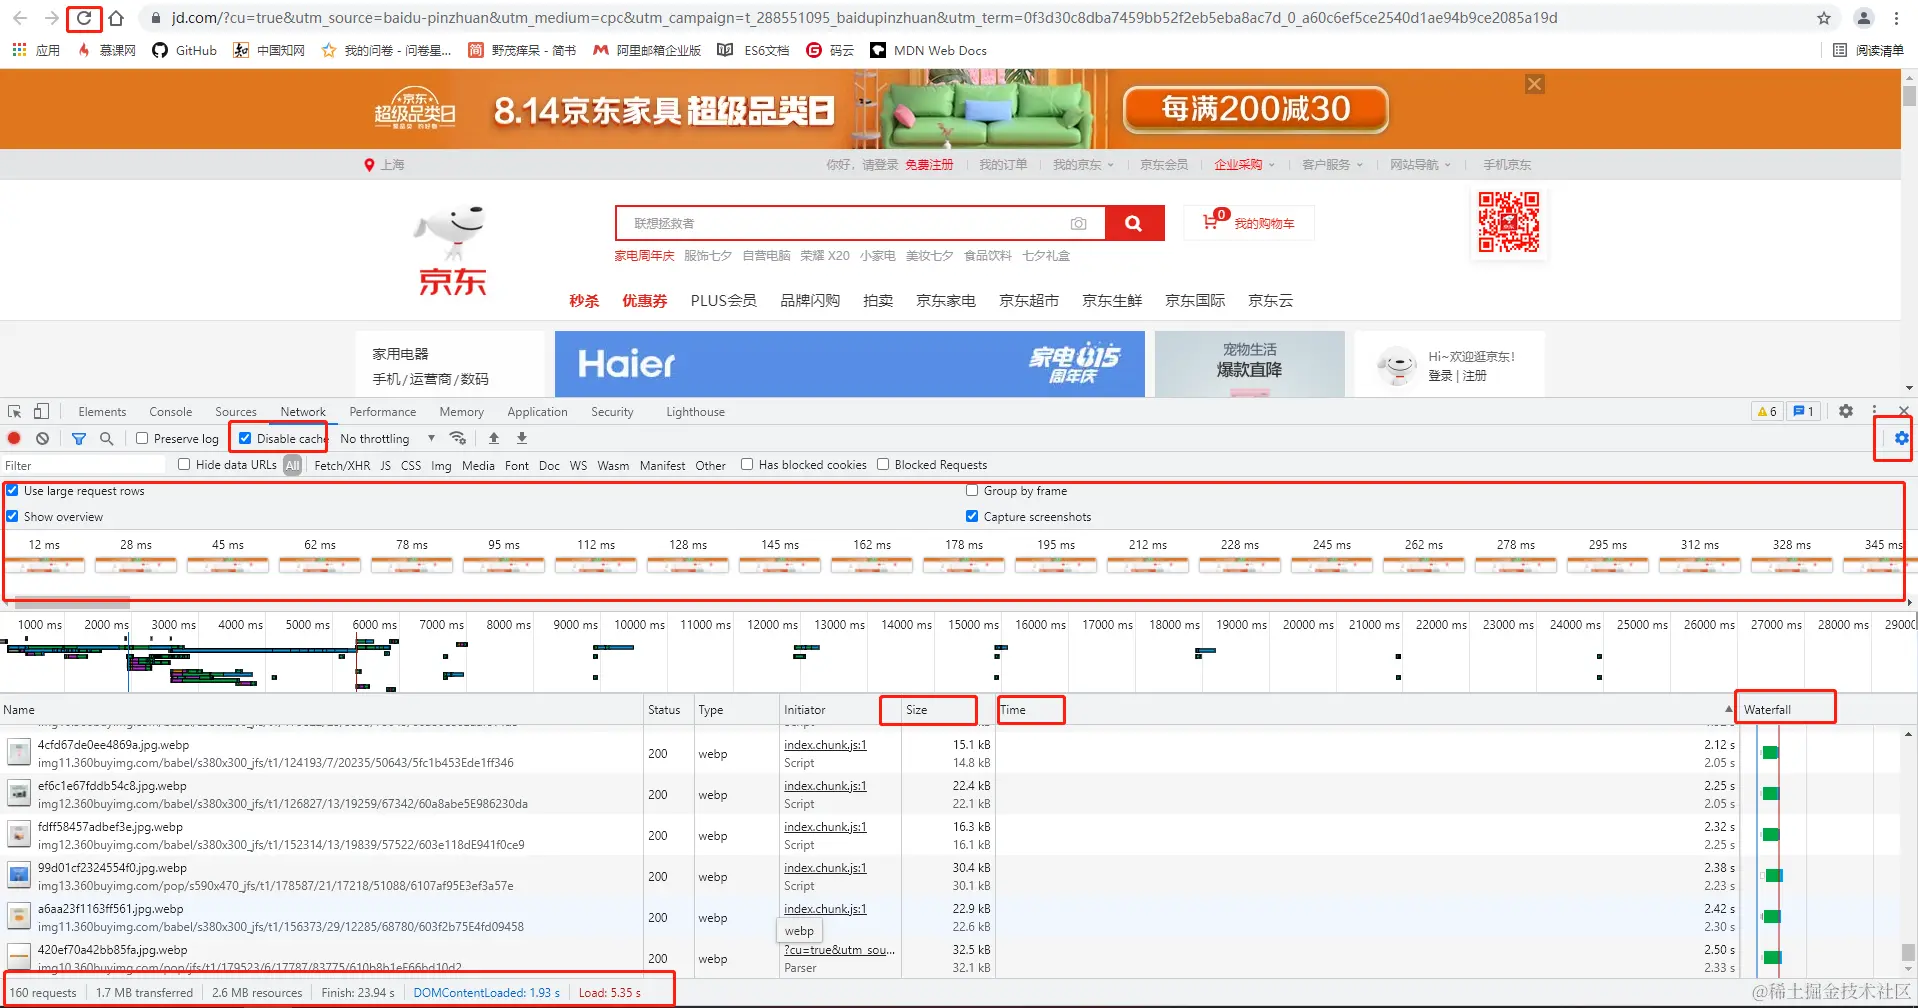Viewport: 1918px width, 1008px height.
Task: Bookmark this page with the star icon
Action: [x=1824, y=18]
